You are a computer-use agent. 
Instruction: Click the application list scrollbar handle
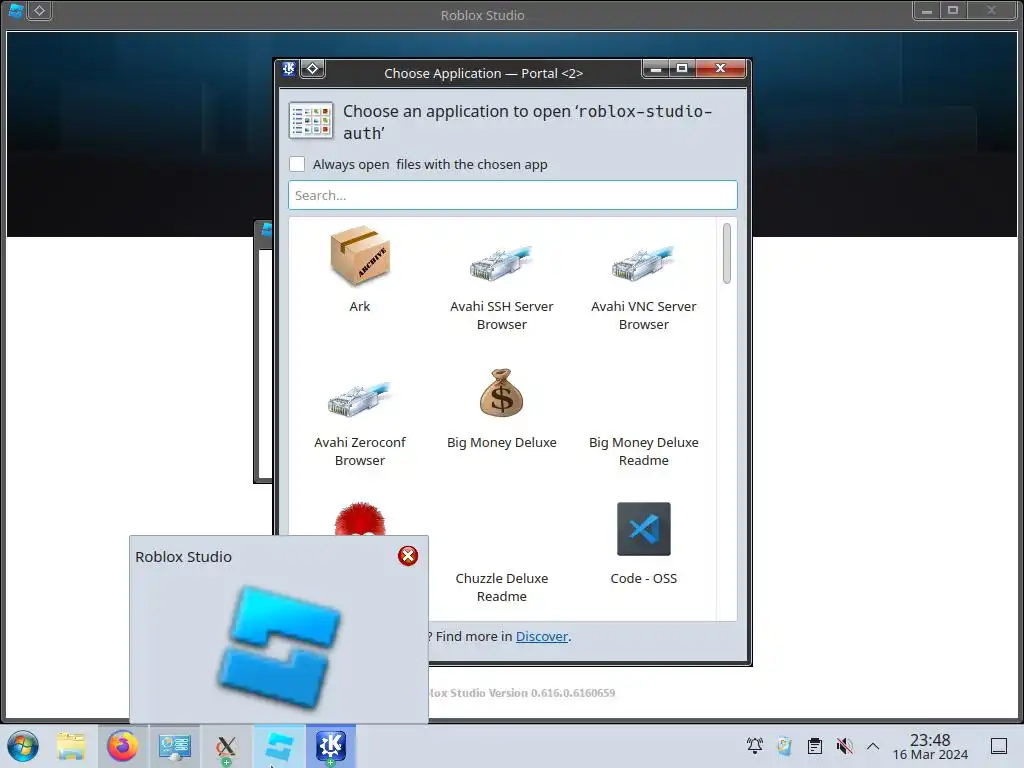727,253
